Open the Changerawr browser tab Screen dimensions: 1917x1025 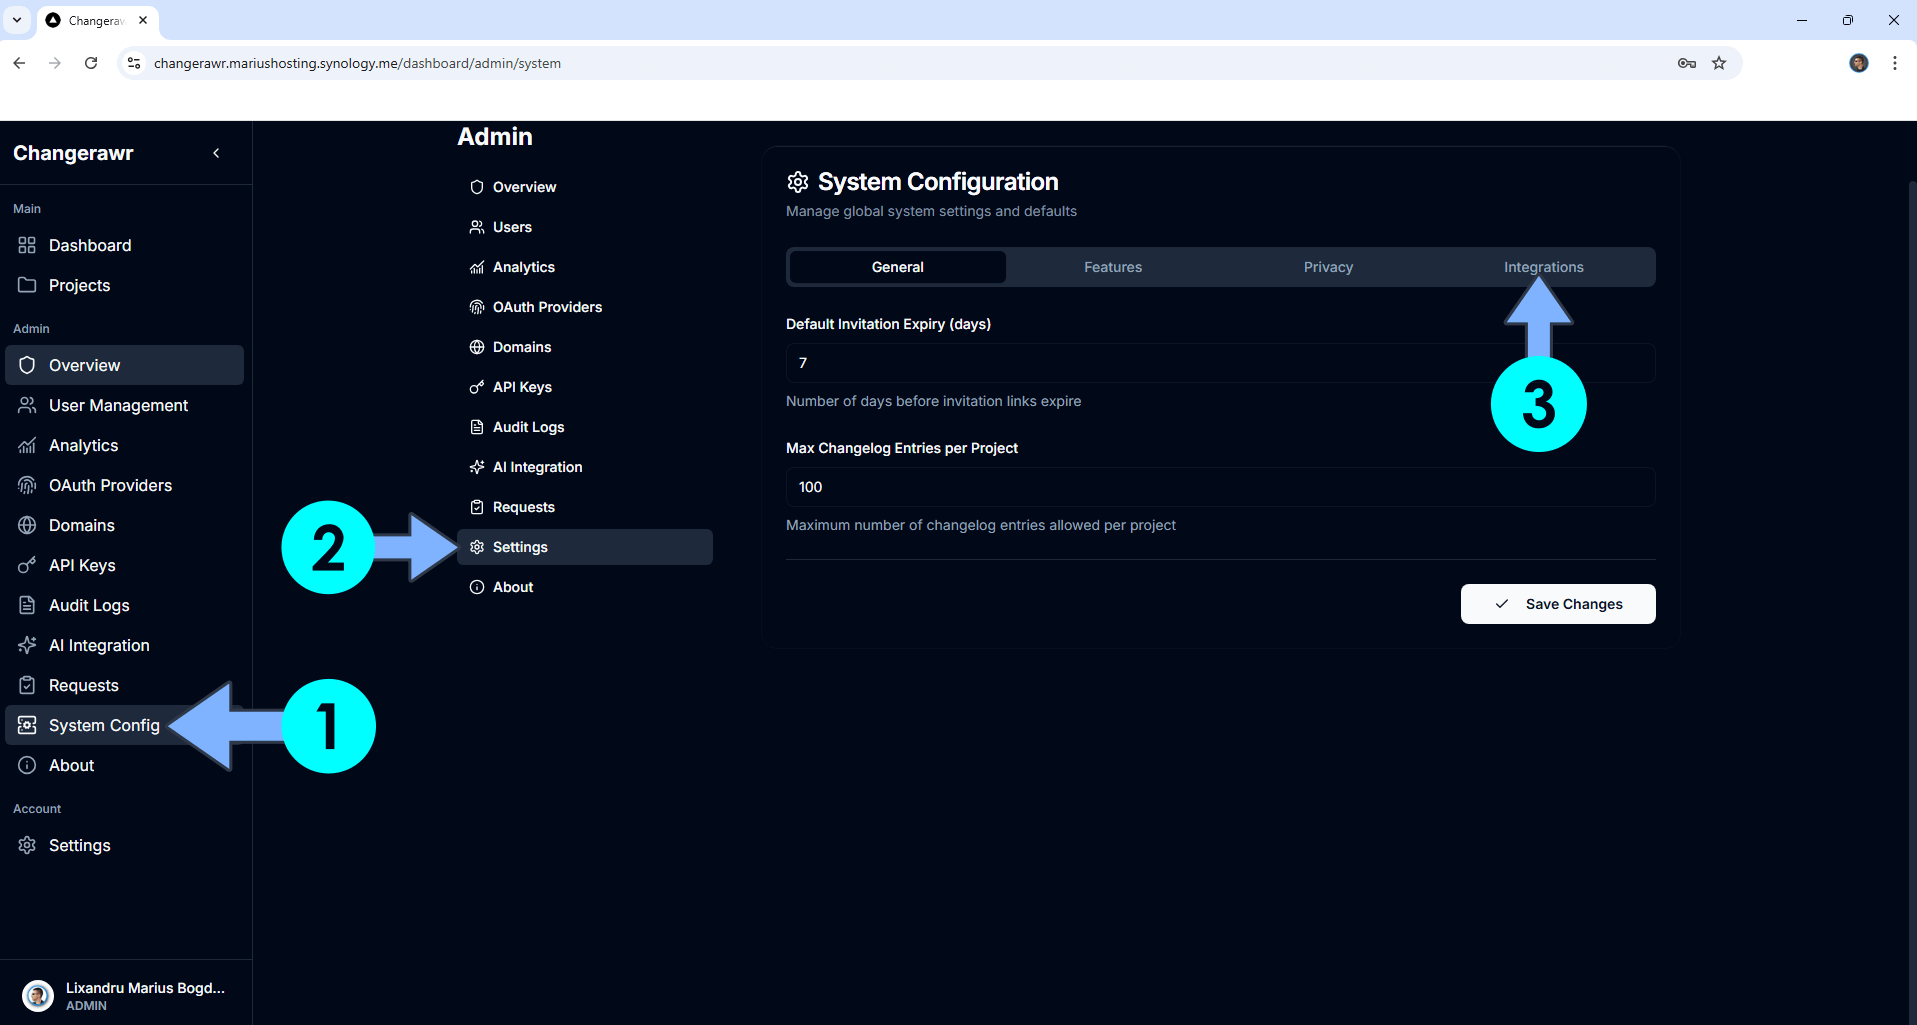pyautogui.click(x=96, y=20)
